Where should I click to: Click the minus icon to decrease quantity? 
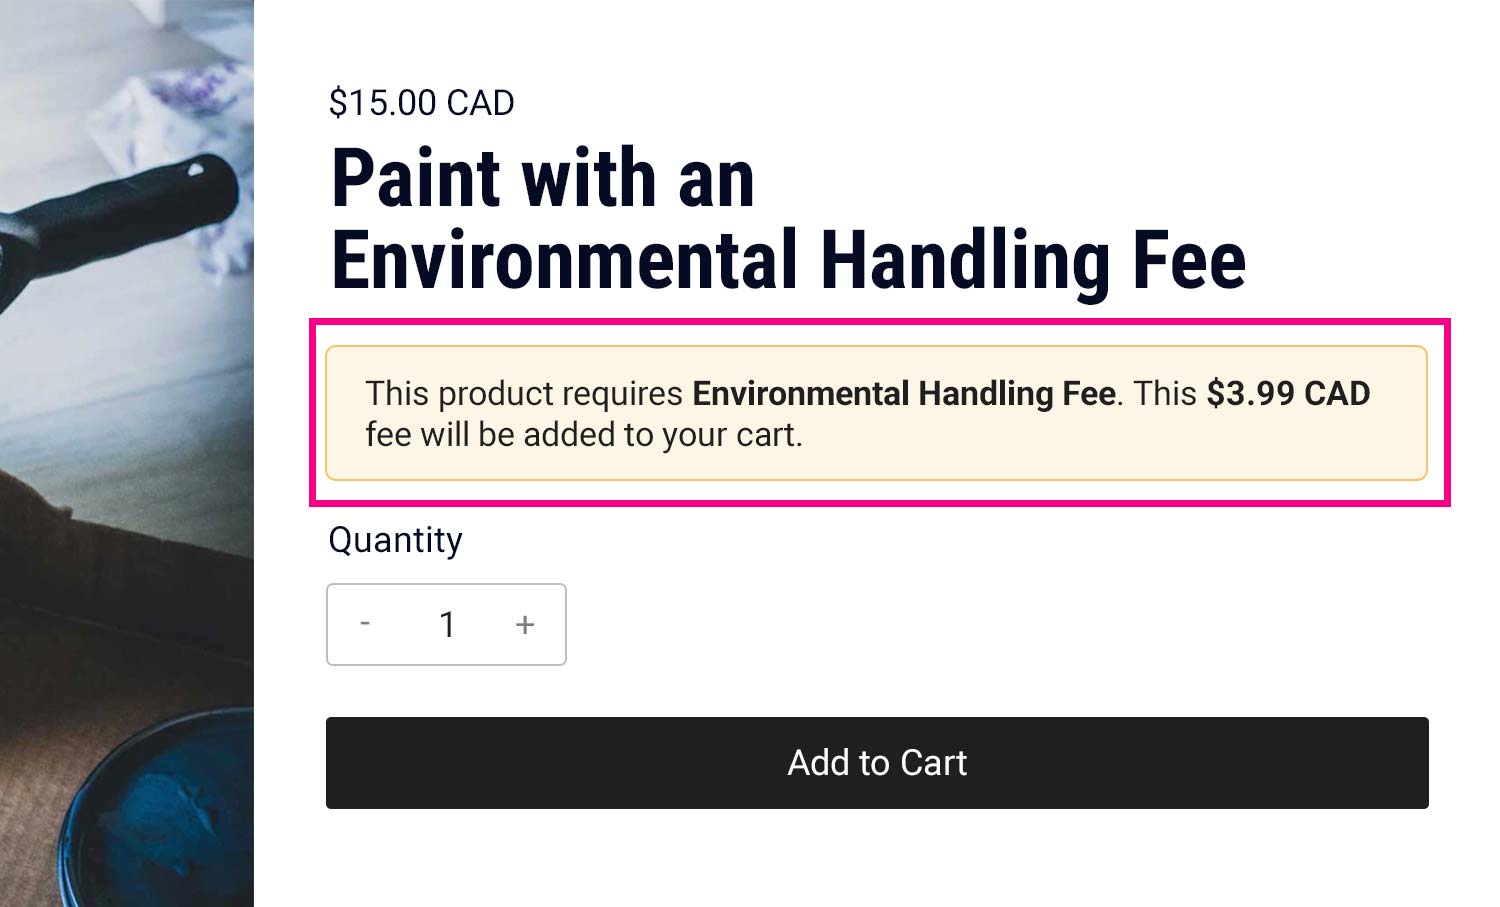click(365, 624)
